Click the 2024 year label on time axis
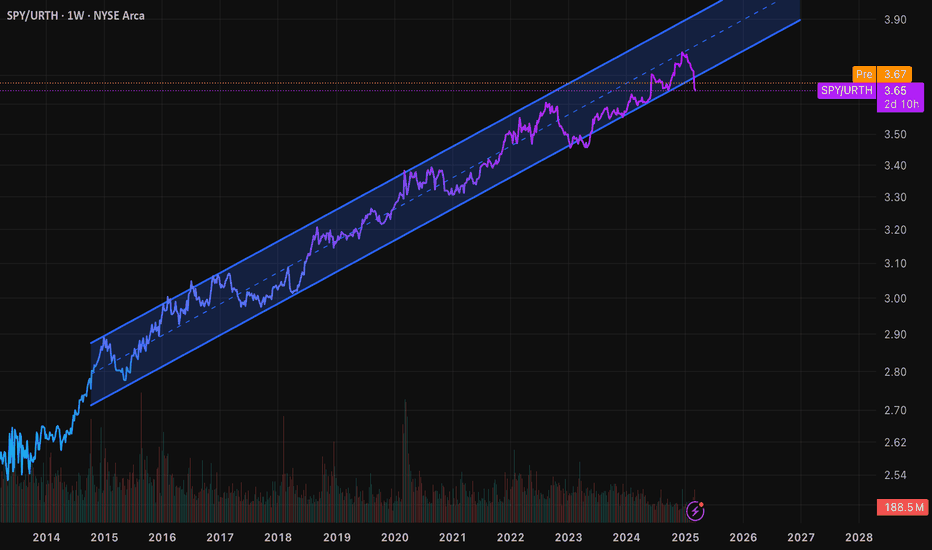This screenshot has height=550, width=932. tap(626, 538)
